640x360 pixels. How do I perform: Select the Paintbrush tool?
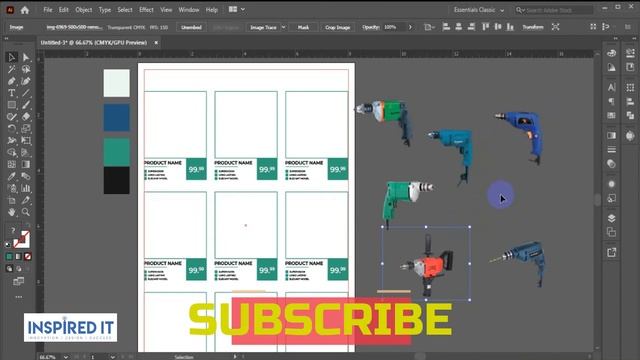pyautogui.click(x=26, y=104)
